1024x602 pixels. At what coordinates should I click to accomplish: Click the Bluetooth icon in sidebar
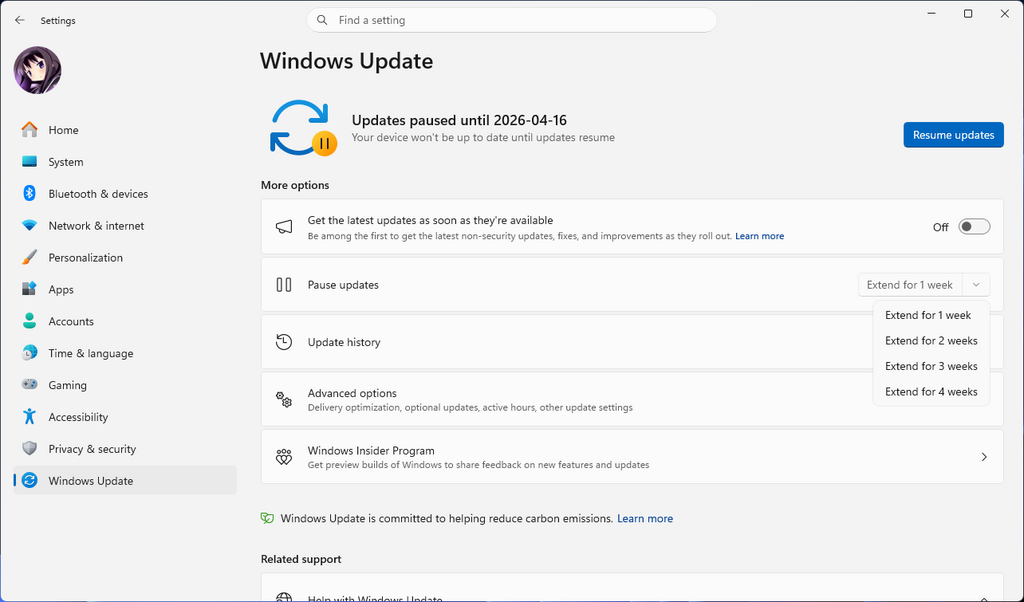tap(29, 193)
